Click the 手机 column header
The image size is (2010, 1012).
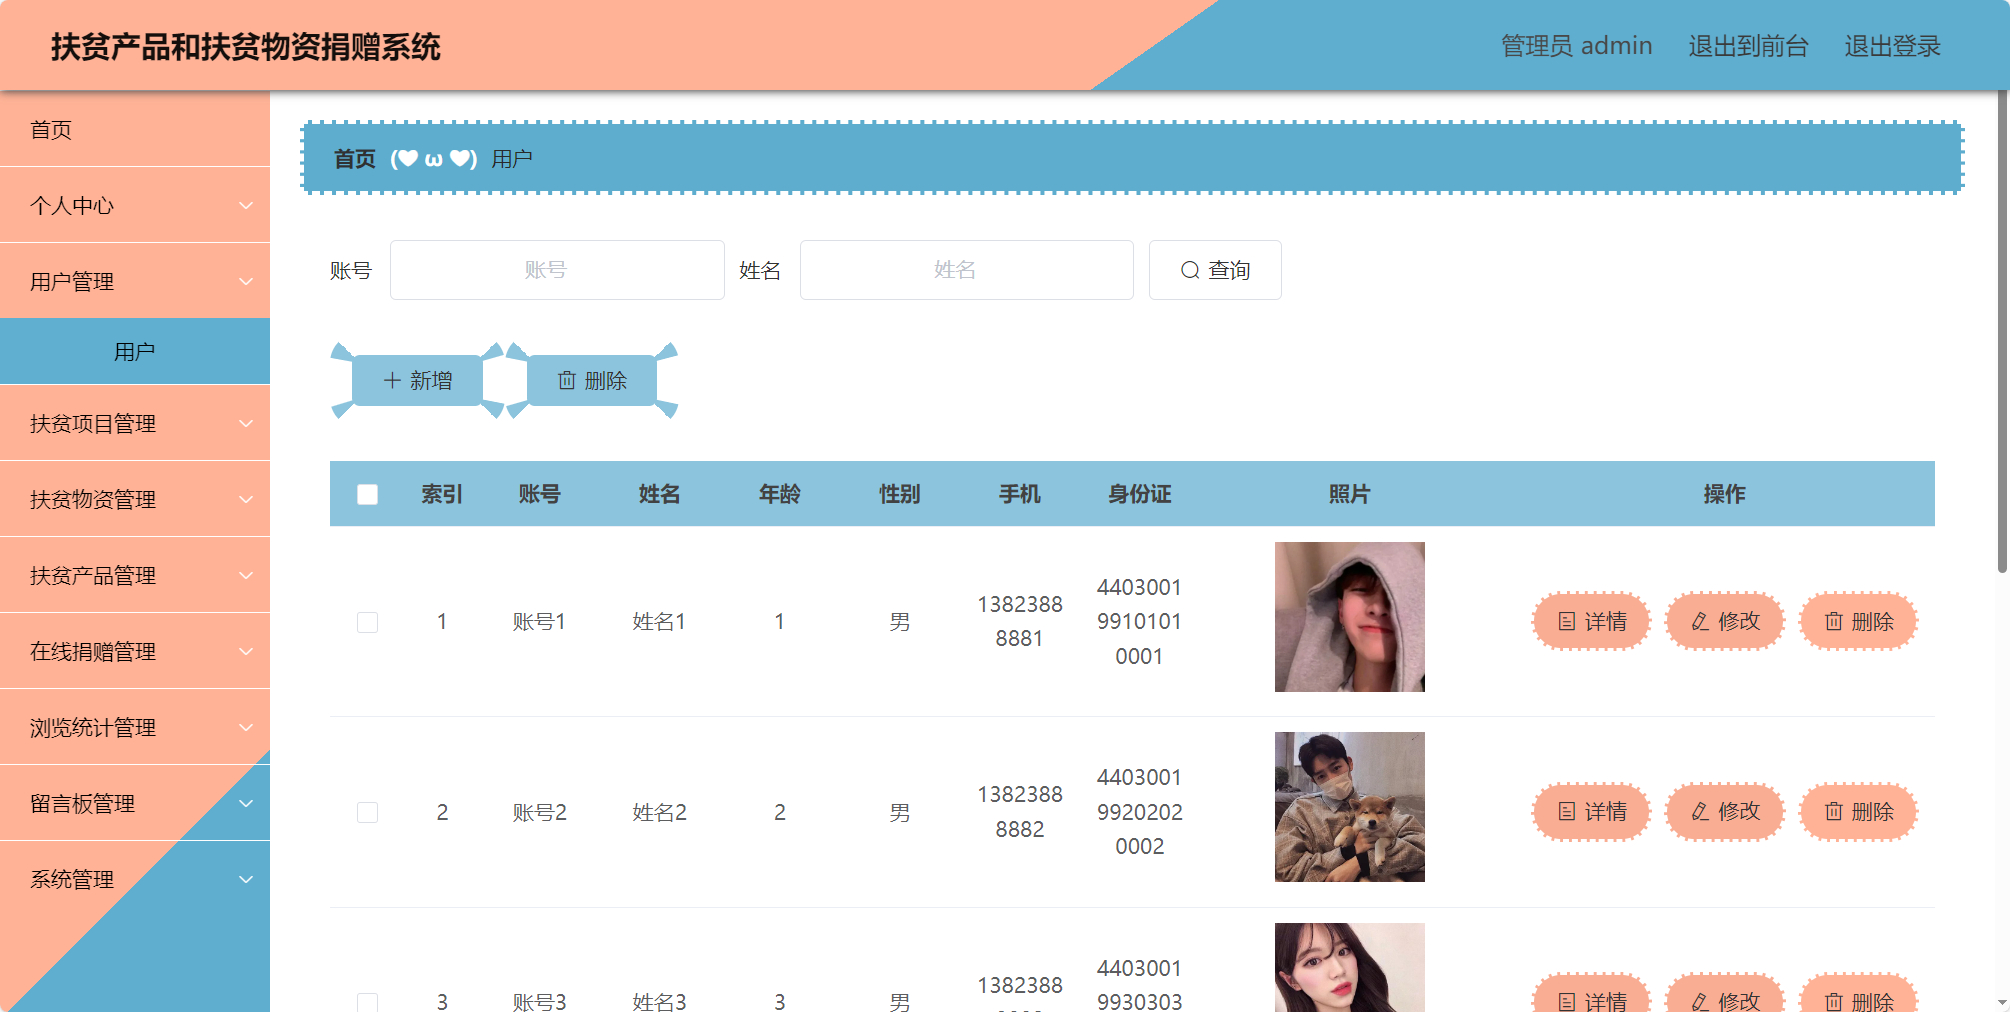point(1020,494)
